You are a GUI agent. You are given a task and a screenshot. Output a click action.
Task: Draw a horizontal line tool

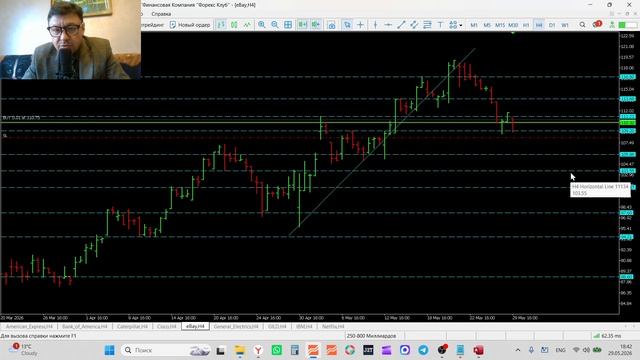tap(388, 25)
